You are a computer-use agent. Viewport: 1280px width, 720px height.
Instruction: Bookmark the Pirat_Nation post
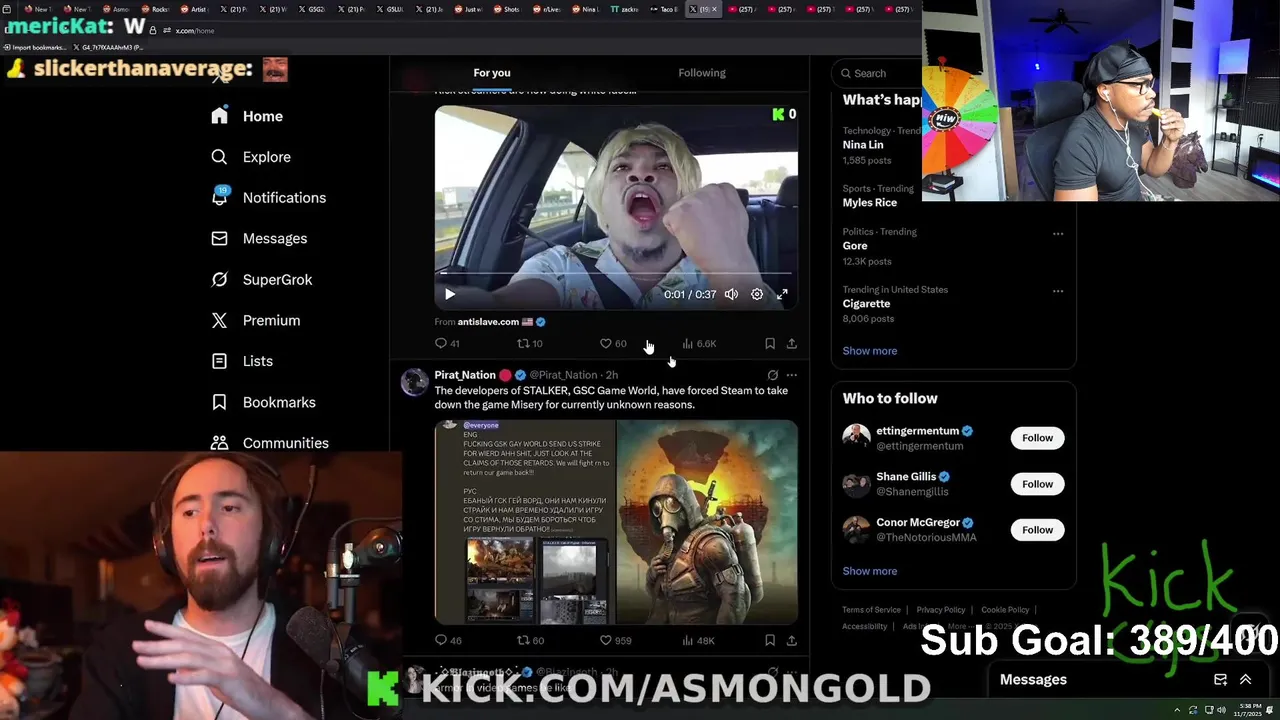click(x=770, y=640)
